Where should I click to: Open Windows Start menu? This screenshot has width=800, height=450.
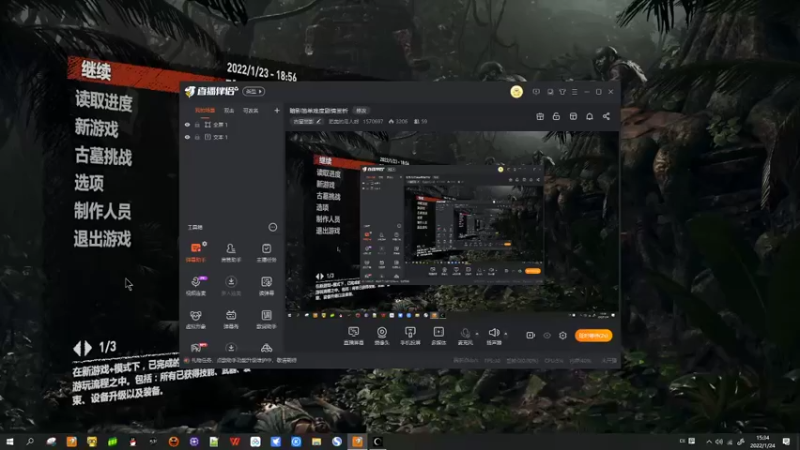coord(10,441)
